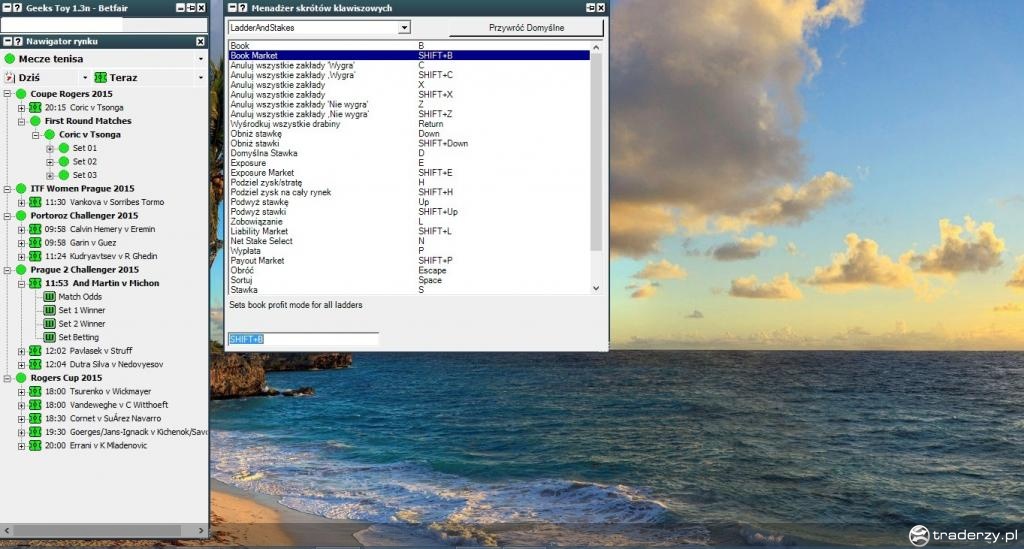Click the green circle of Set 03
Screen dimensions: 1024x549
pos(63,175)
